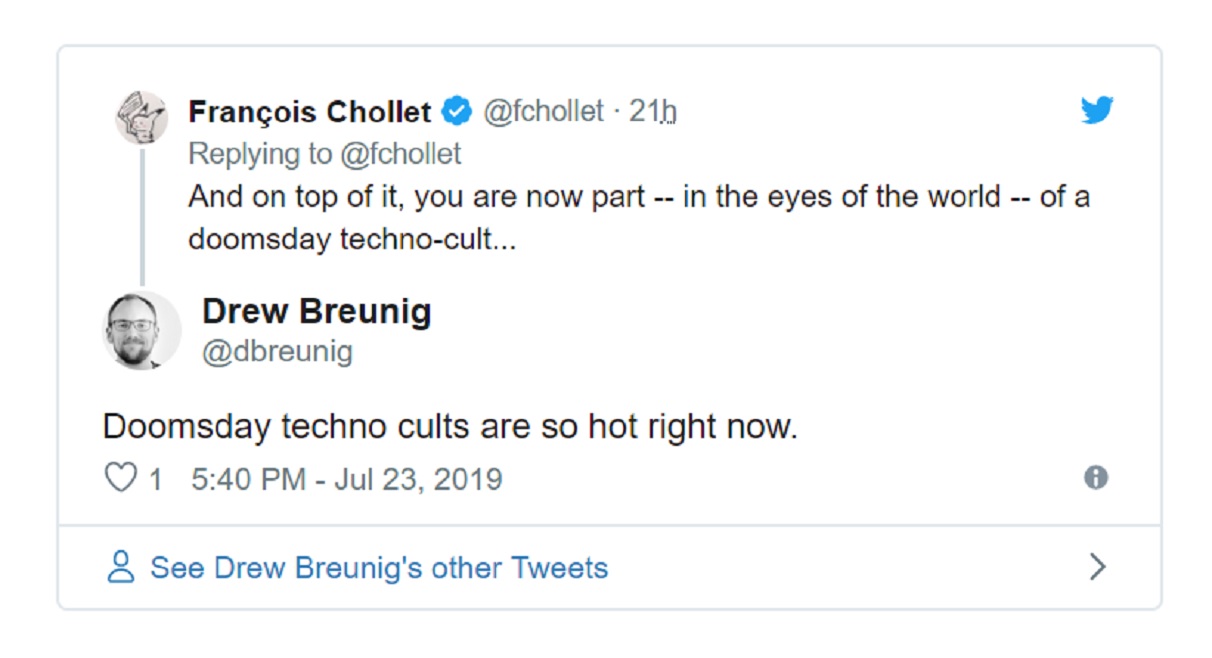Open tweet information via the info icon

pyautogui.click(x=1097, y=478)
